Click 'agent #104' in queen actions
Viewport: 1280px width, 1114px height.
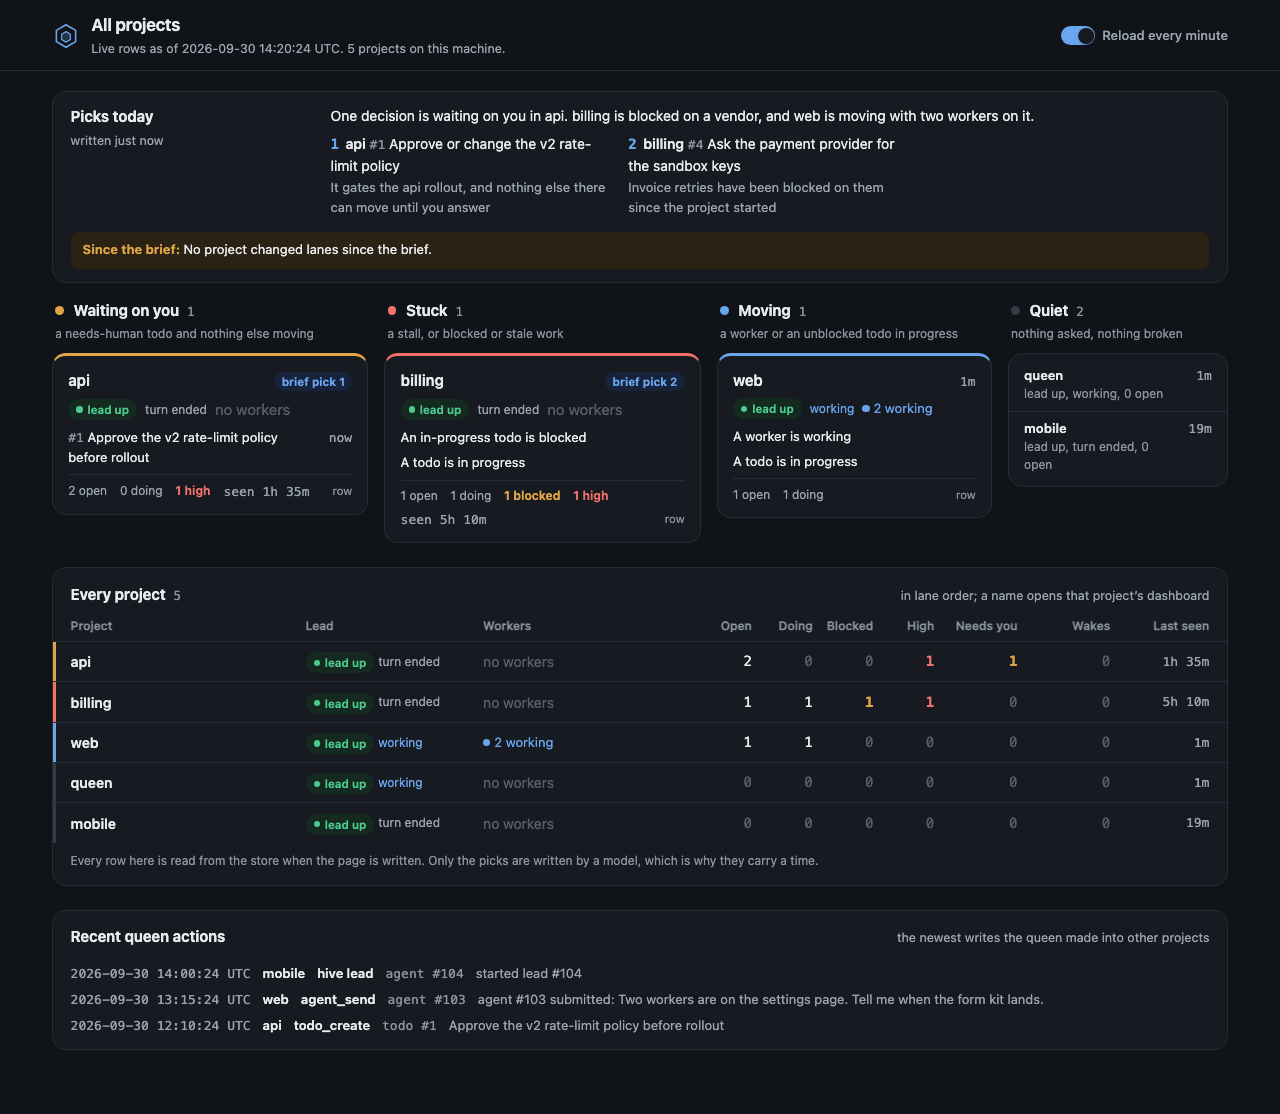425,974
